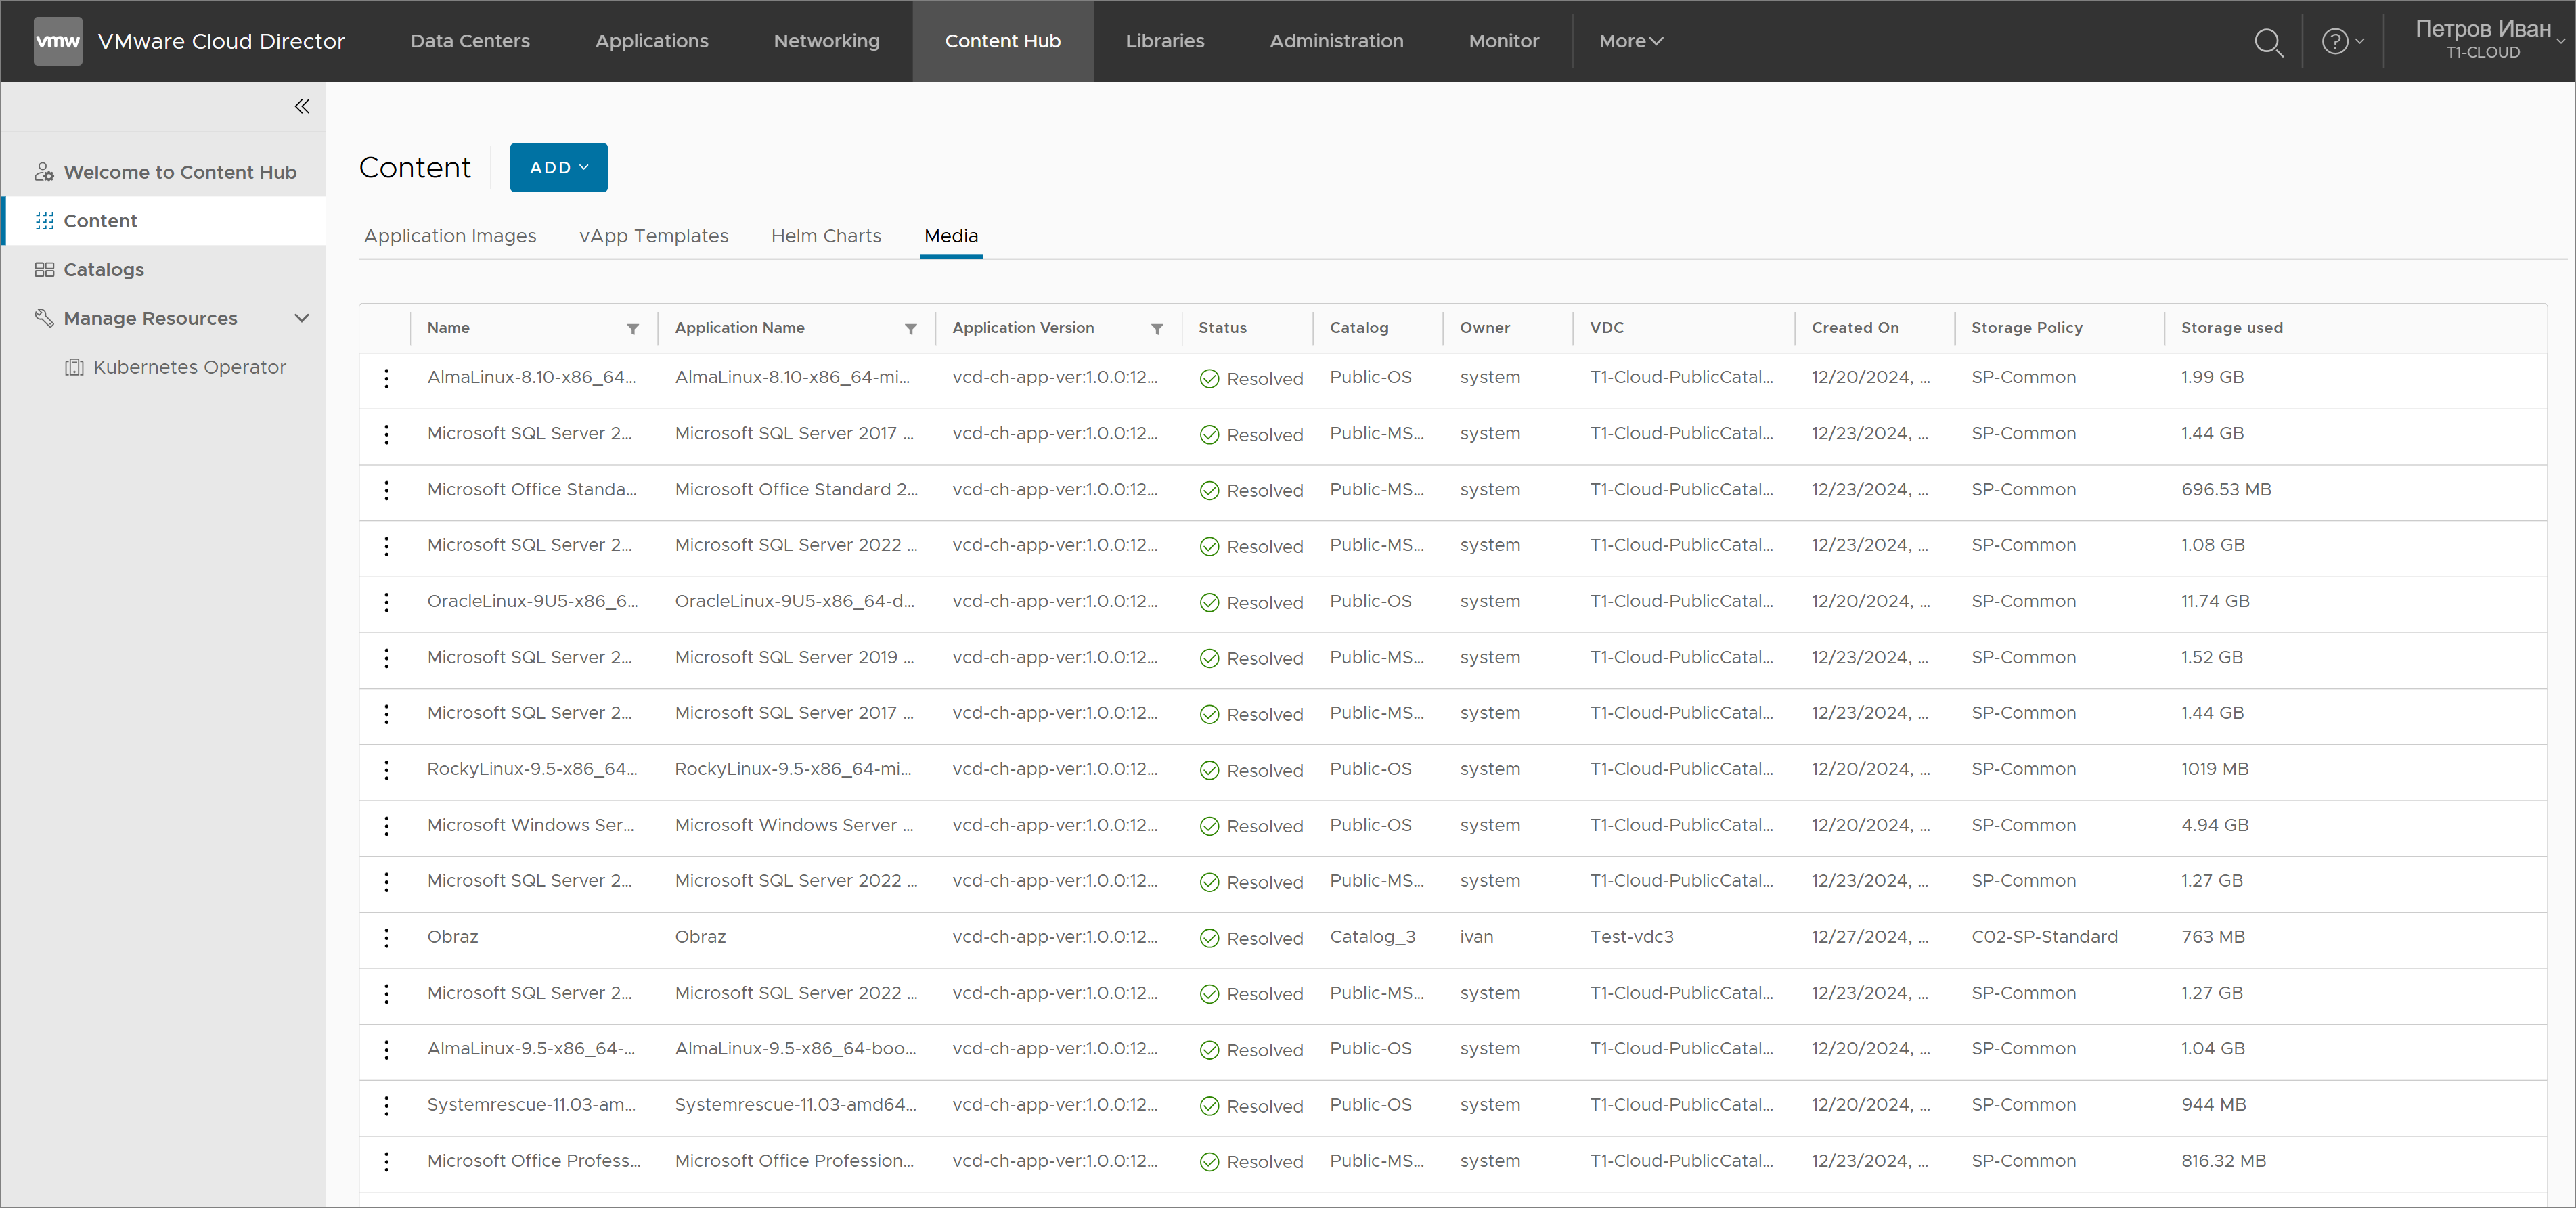Open actions menu for Microsoft Office Professional row
This screenshot has height=1208, width=2576.
click(x=386, y=1162)
